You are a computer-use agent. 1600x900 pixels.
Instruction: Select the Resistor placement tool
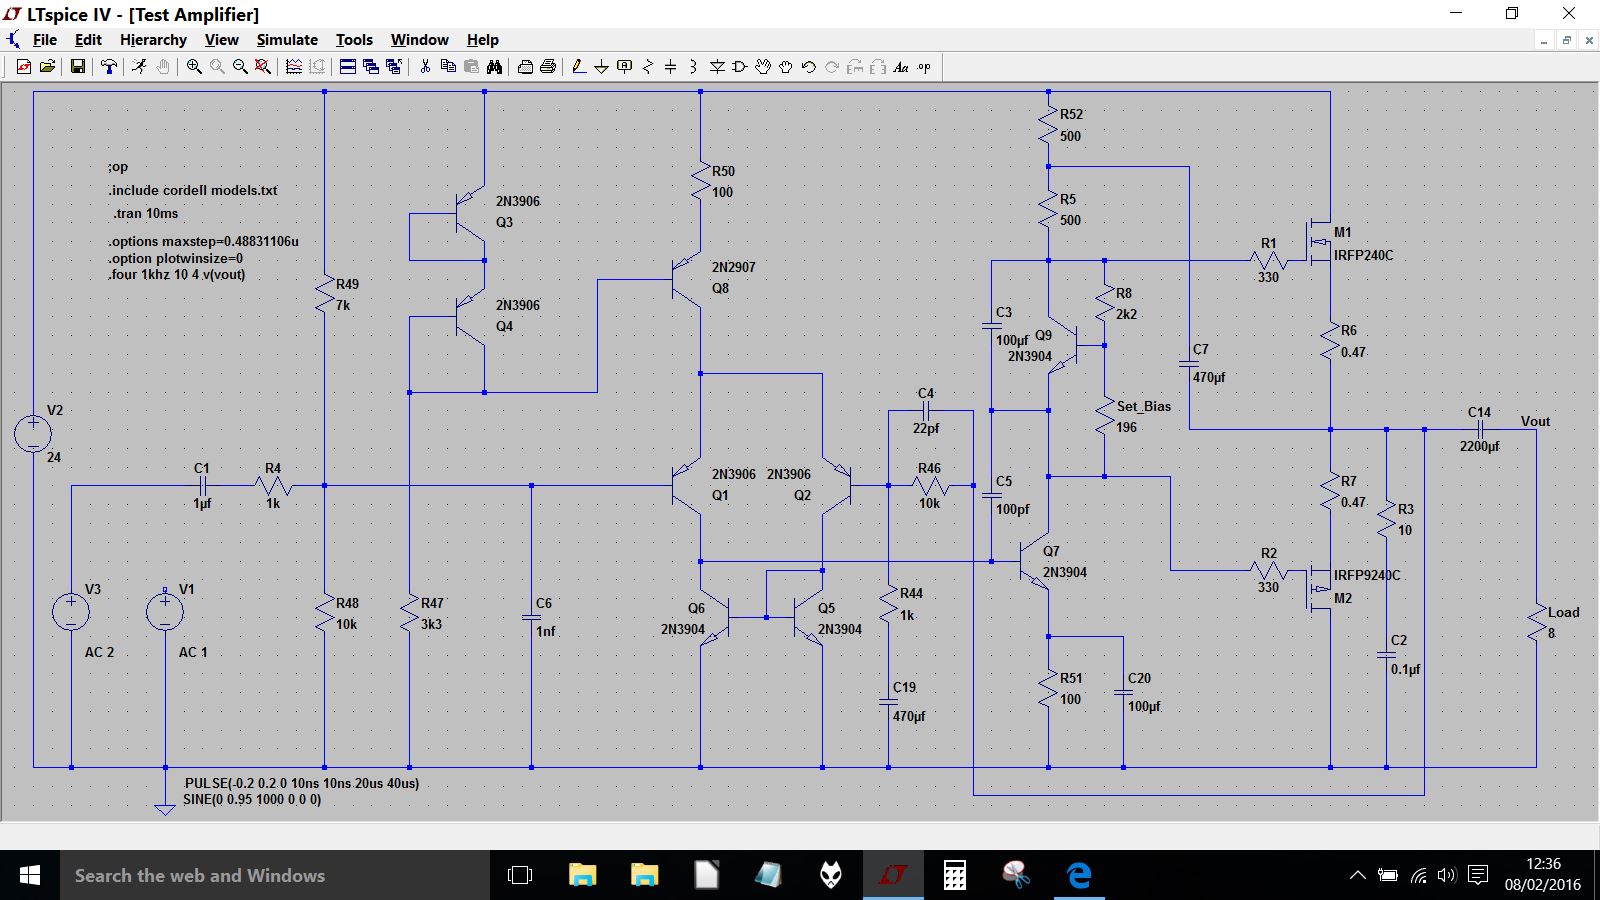(648, 67)
